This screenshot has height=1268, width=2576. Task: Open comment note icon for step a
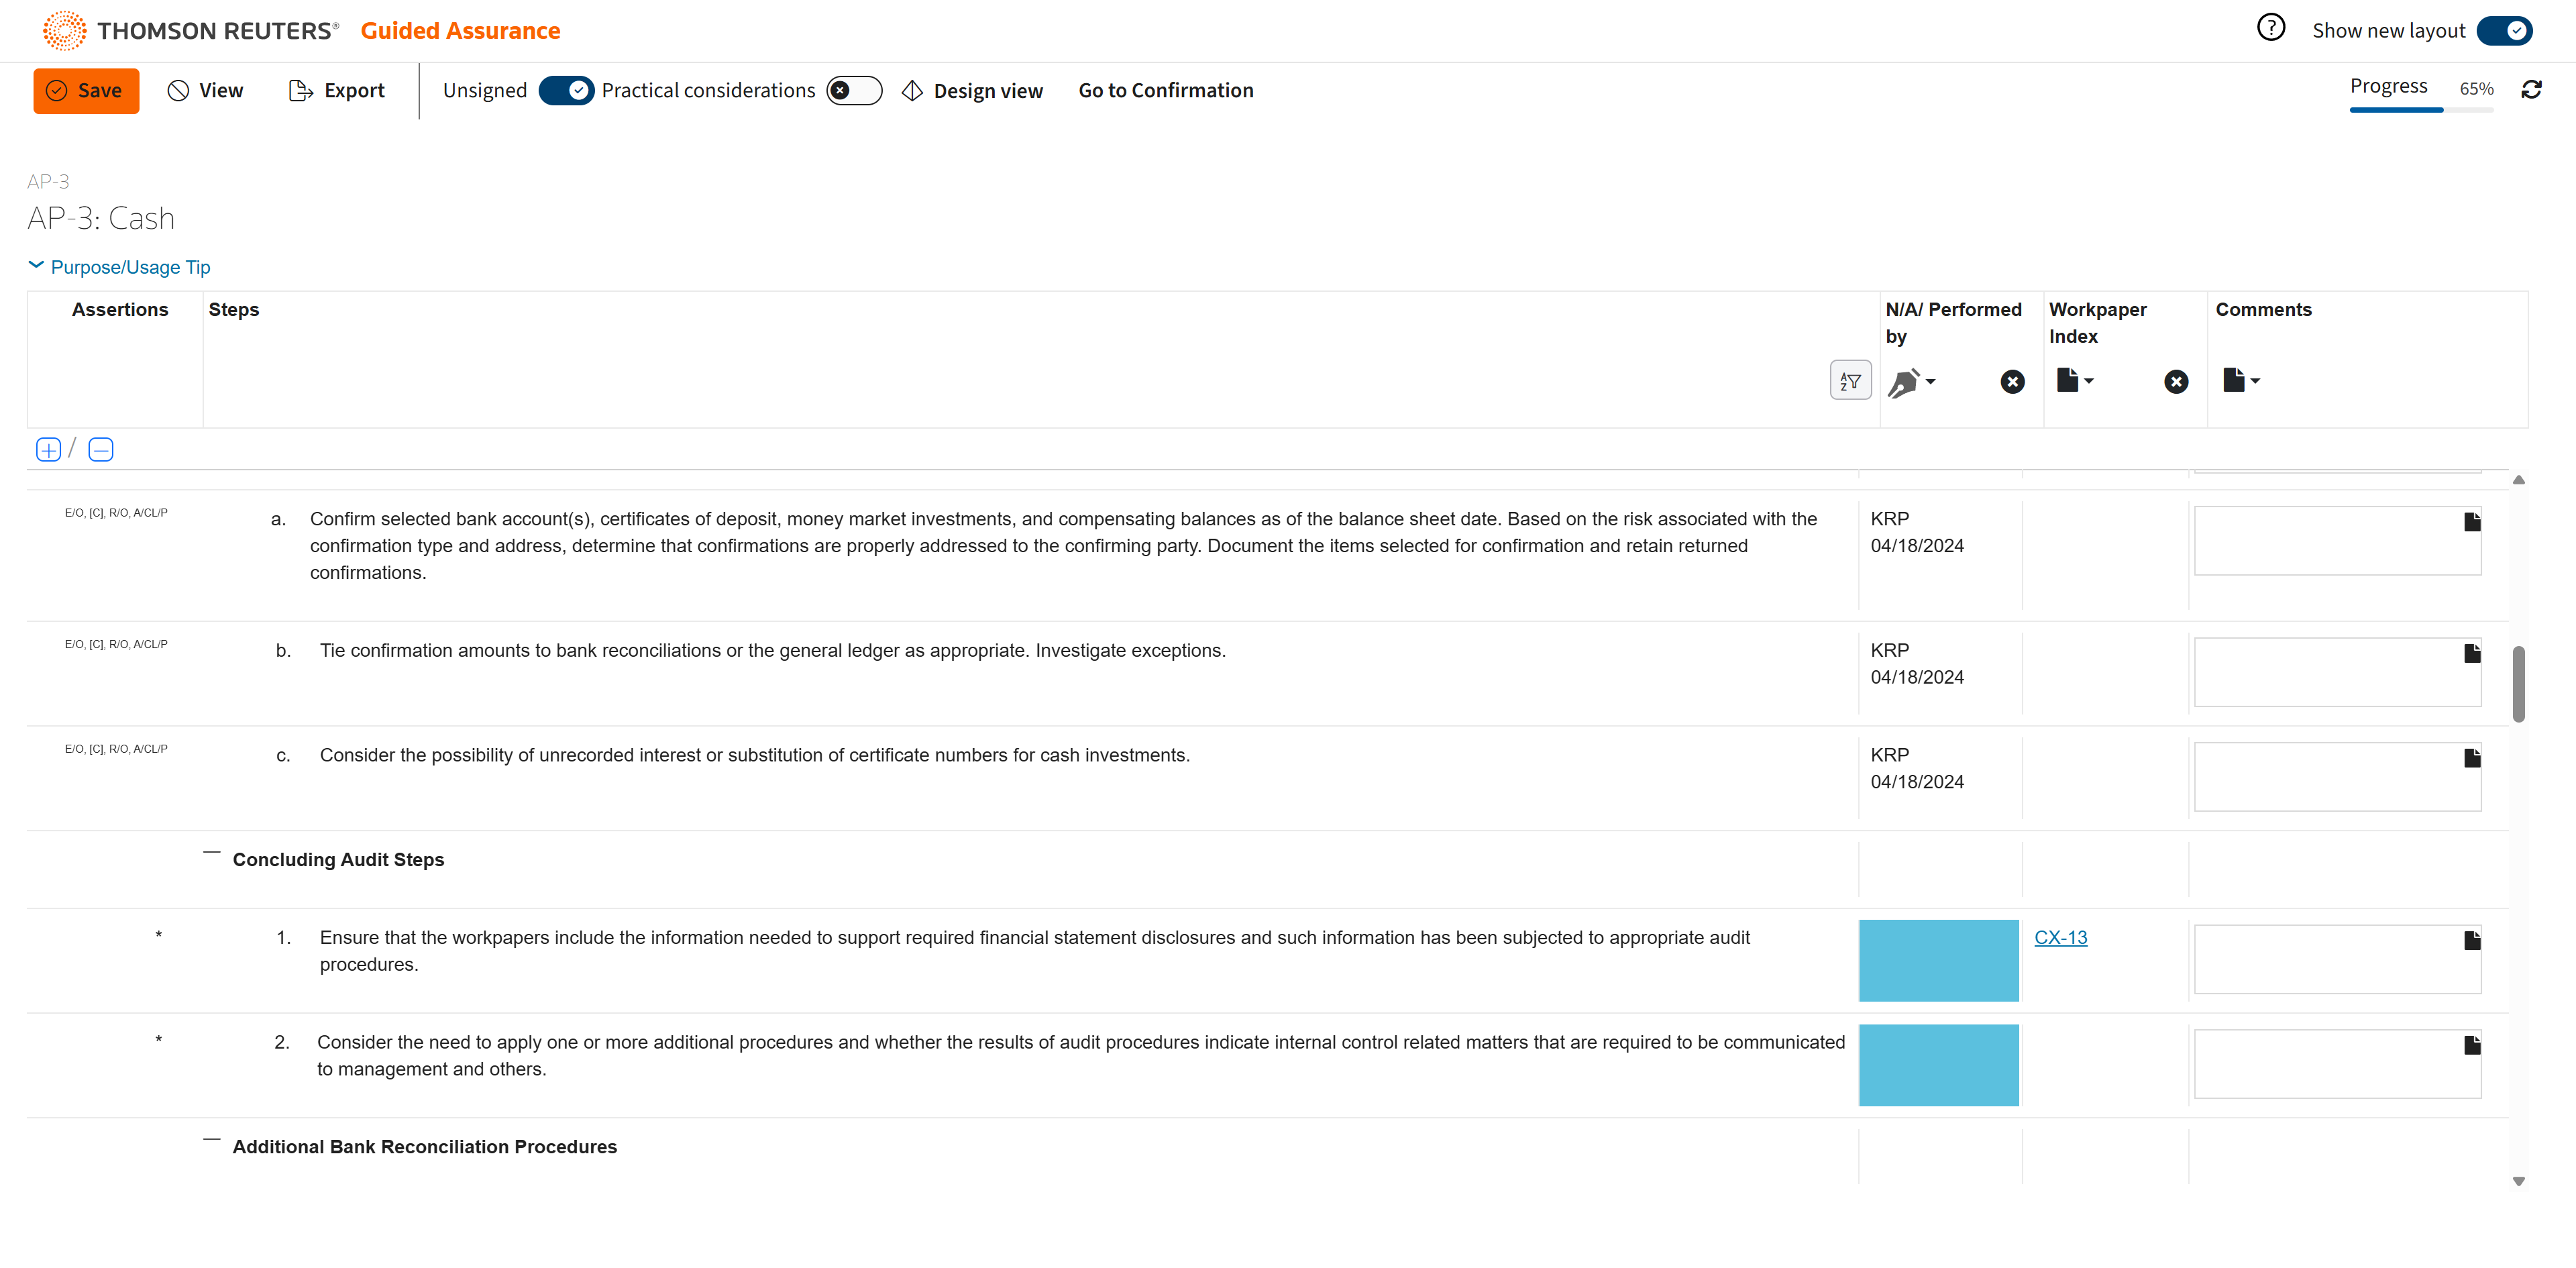tap(2472, 522)
